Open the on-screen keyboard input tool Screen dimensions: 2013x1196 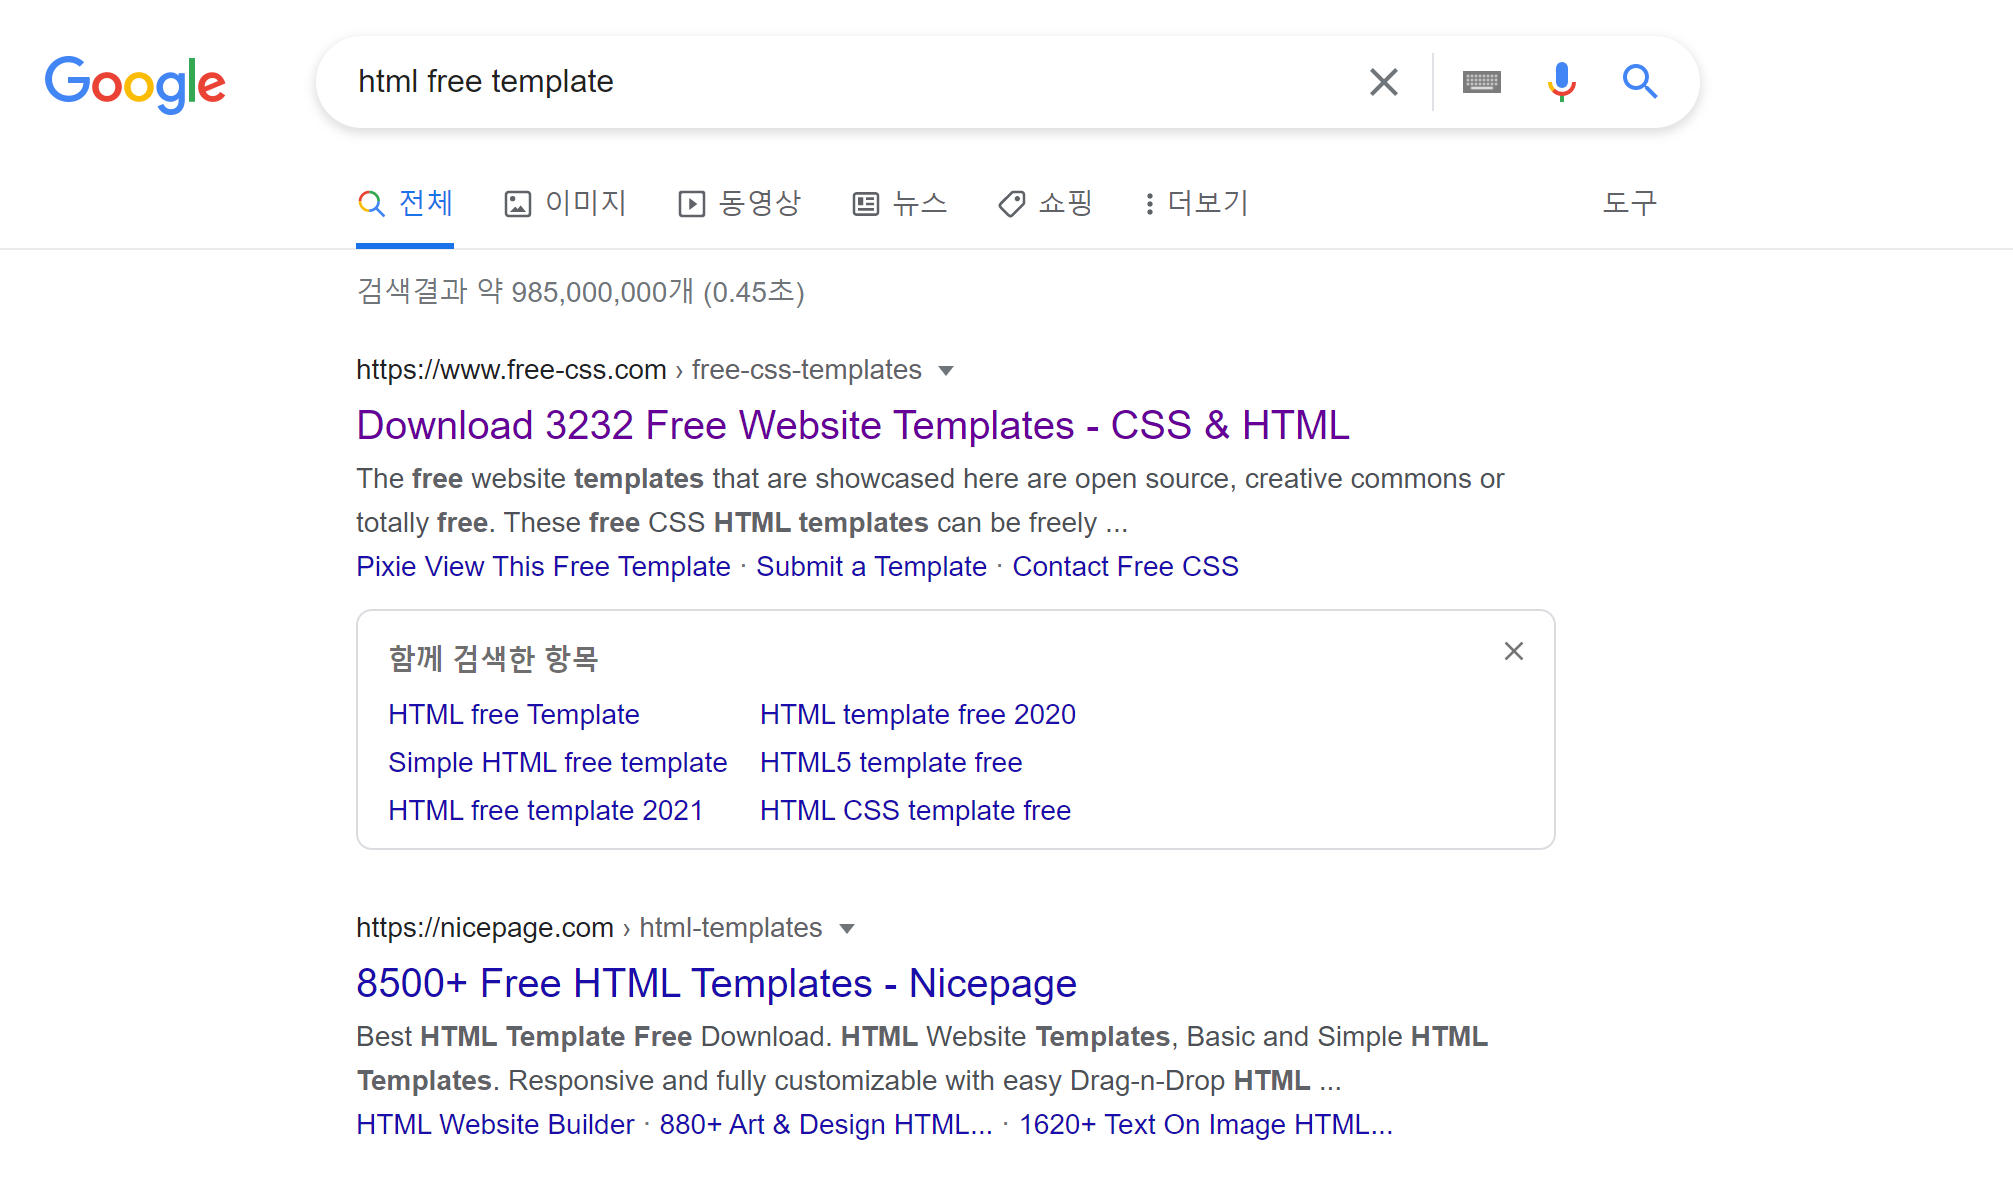[x=1481, y=82]
